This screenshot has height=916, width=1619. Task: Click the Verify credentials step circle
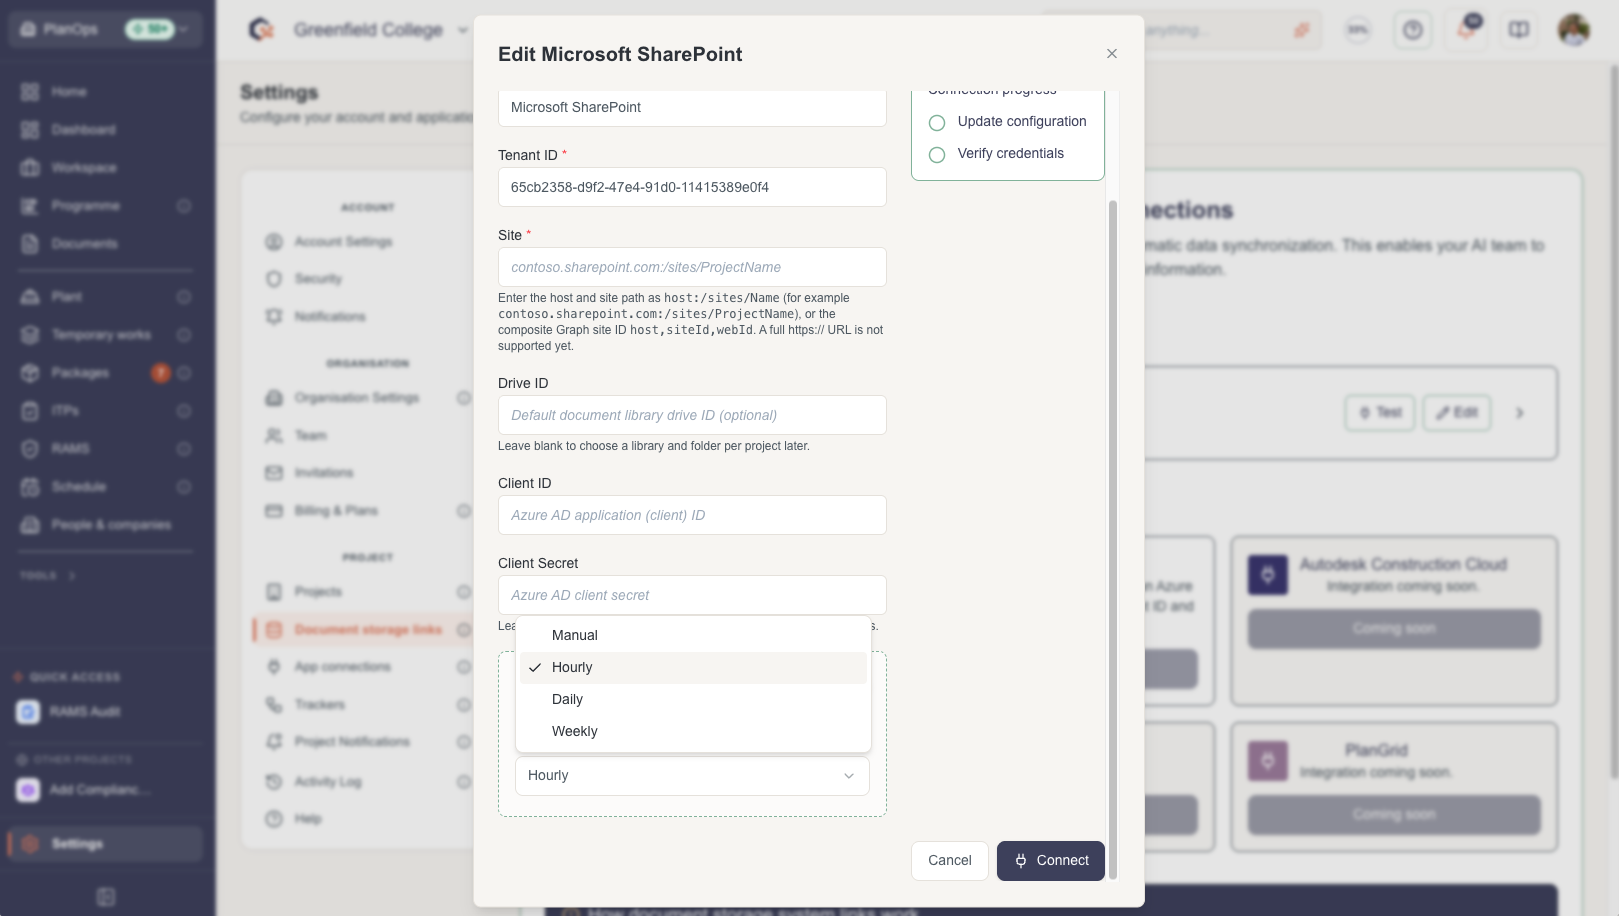[x=937, y=155]
